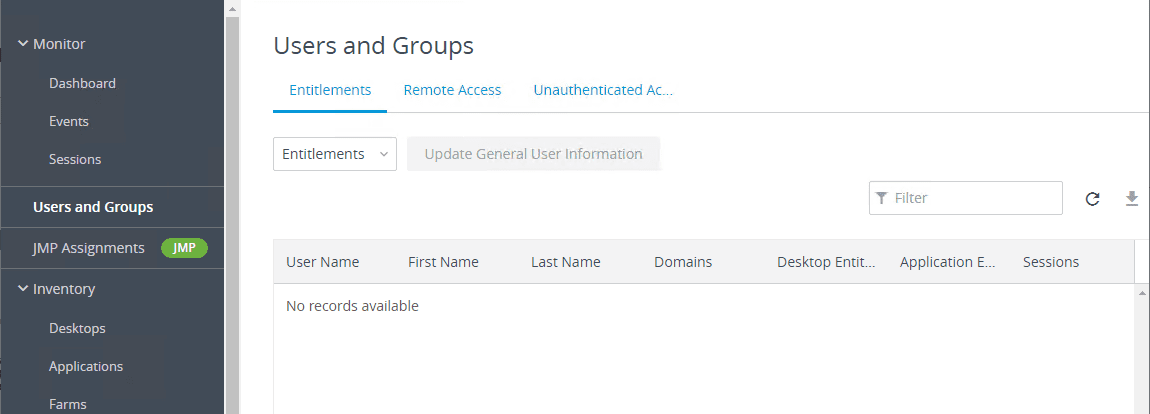
Task: Switch to the Remote Access tab
Action: (x=452, y=90)
